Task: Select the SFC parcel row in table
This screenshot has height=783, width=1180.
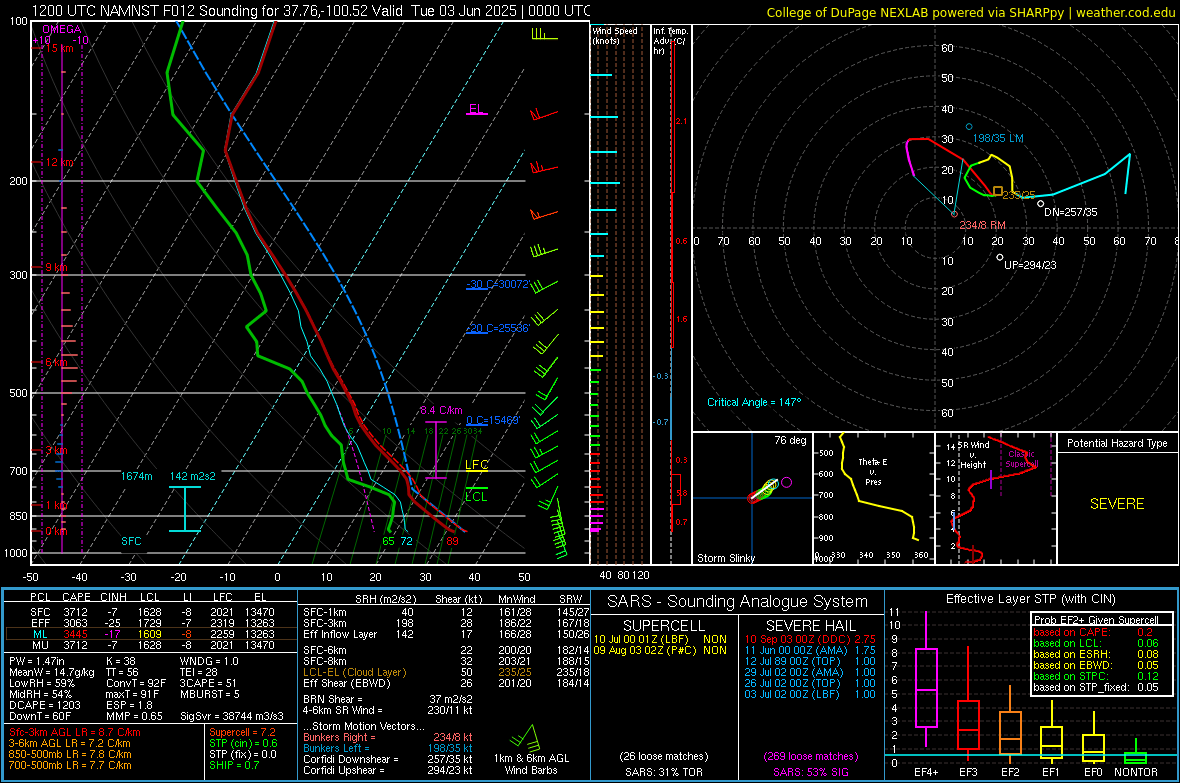Action: 151,612
